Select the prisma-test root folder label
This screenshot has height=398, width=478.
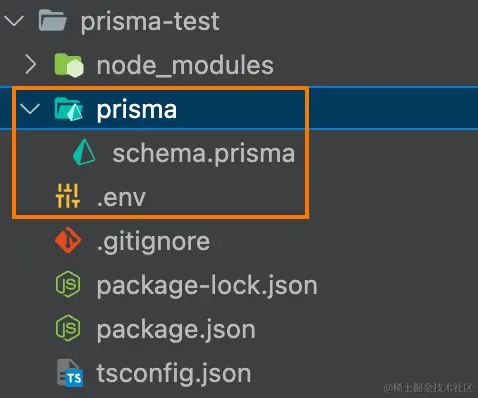click(x=150, y=22)
